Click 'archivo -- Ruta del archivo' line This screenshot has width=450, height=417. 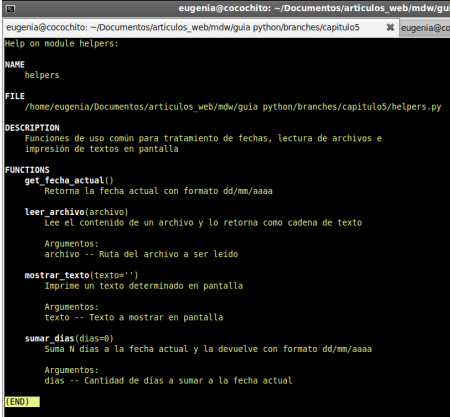[141, 254]
